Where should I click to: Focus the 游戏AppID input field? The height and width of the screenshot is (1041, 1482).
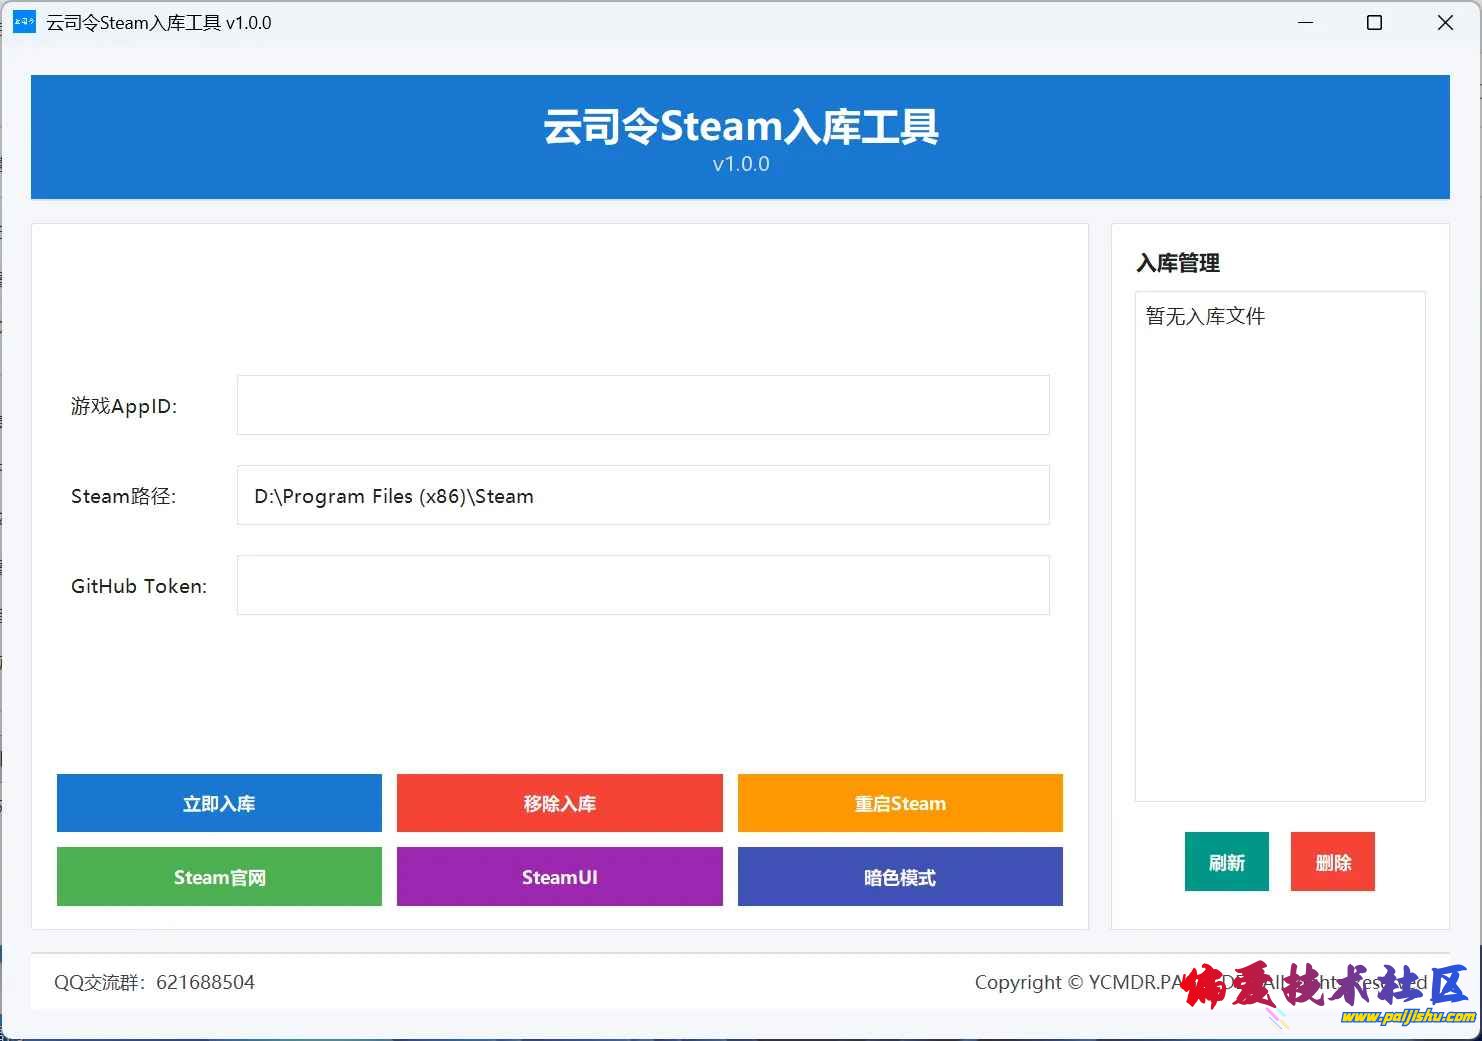point(642,405)
